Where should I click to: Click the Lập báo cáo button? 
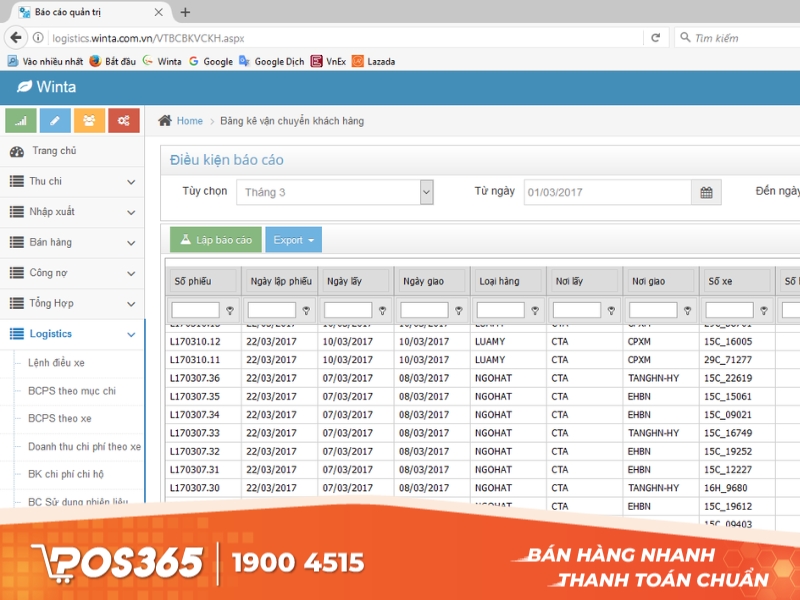click(216, 240)
